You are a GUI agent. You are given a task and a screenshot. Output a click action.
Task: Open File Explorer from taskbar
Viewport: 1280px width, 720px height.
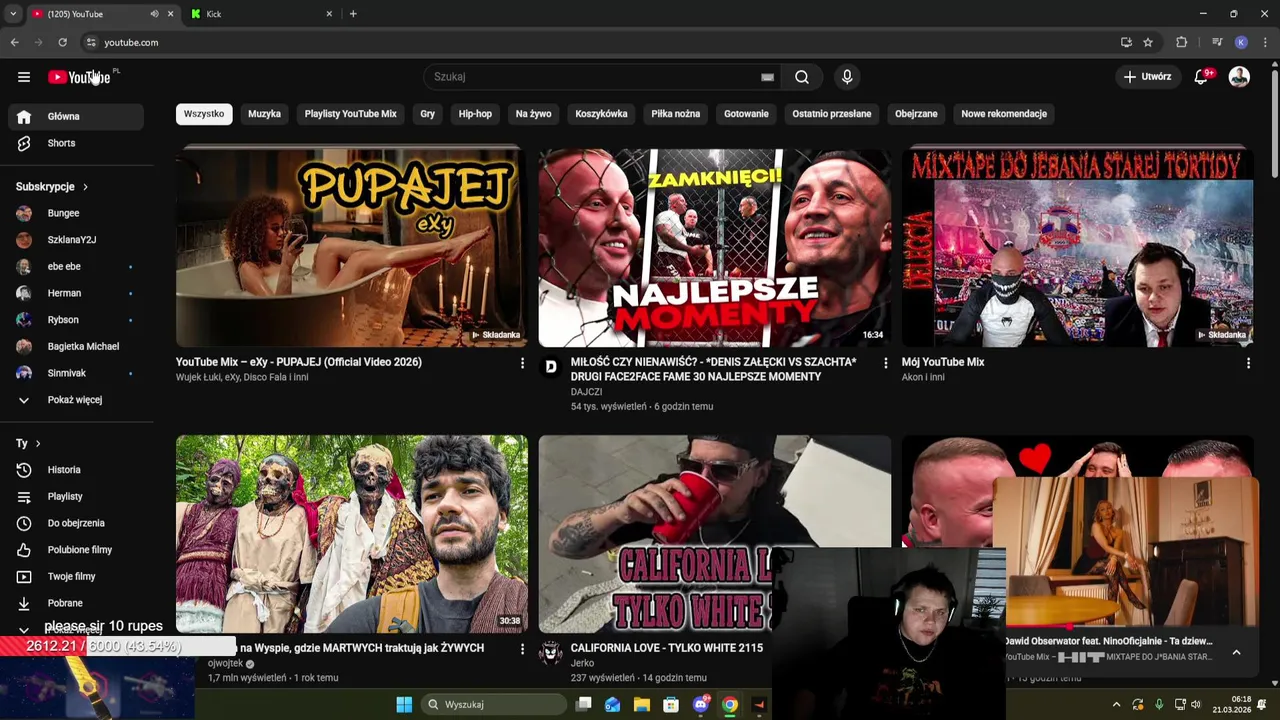[642, 704]
